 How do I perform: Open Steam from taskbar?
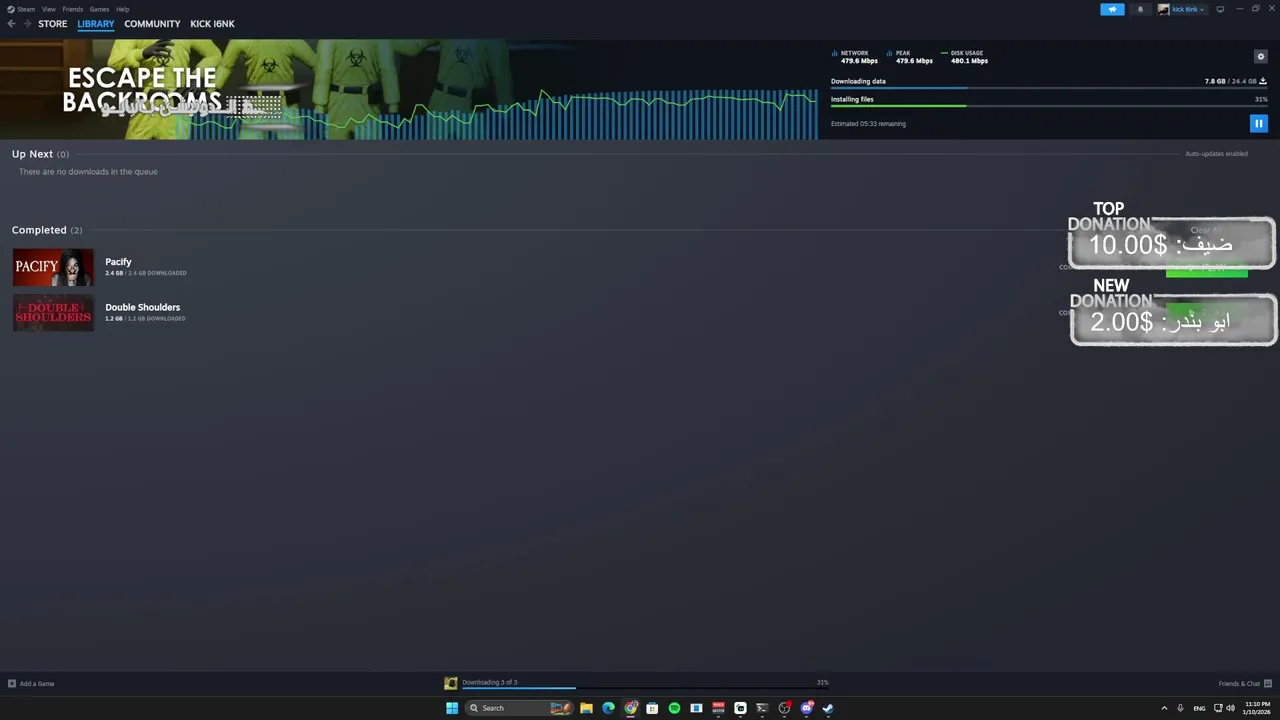[x=828, y=708]
